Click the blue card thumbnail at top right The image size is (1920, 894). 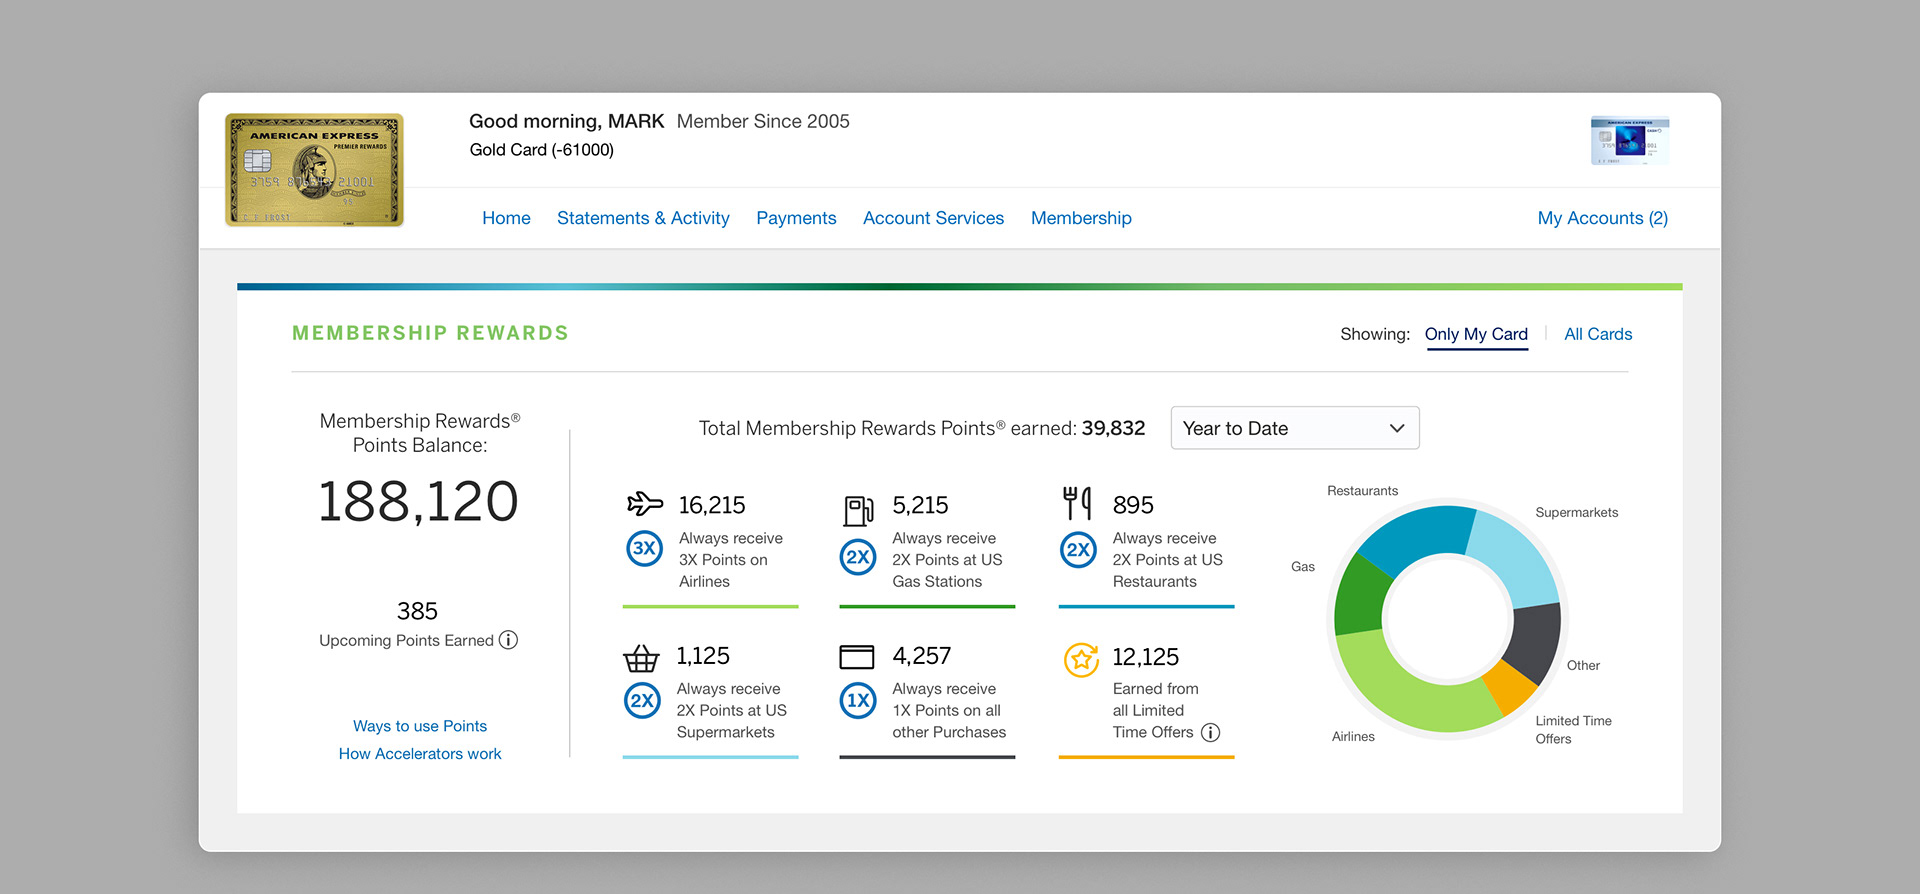tap(1629, 141)
